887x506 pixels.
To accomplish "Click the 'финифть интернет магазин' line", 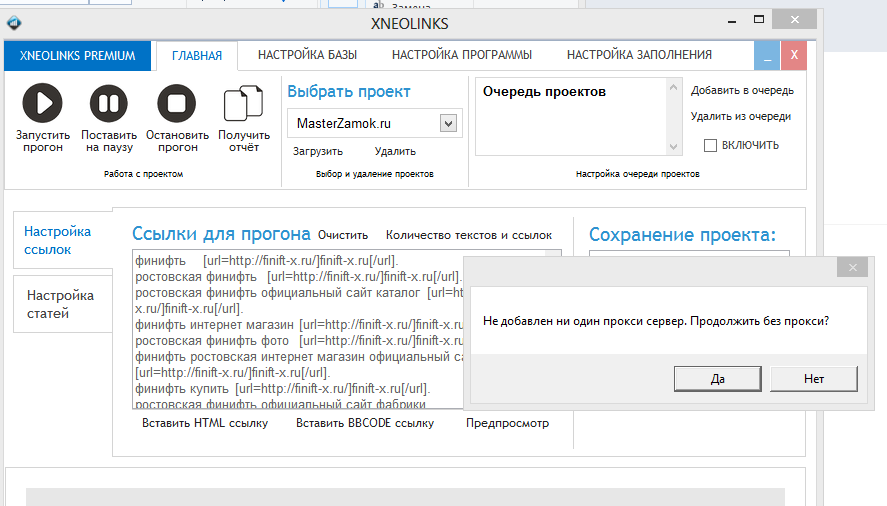I will coord(299,325).
